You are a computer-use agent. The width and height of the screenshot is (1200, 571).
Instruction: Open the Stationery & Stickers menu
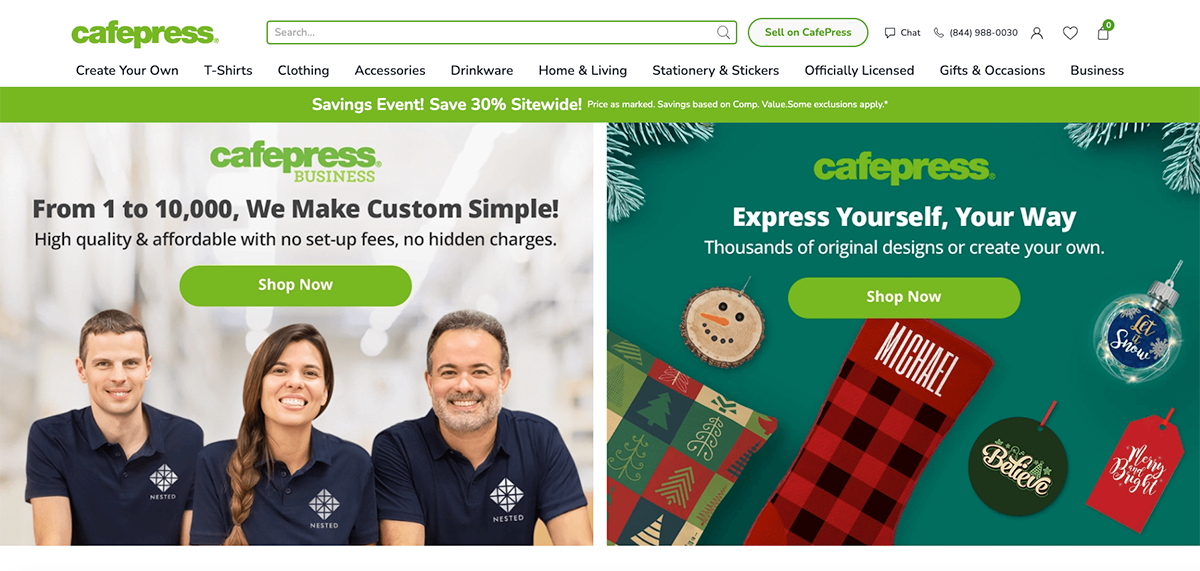coord(716,70)
